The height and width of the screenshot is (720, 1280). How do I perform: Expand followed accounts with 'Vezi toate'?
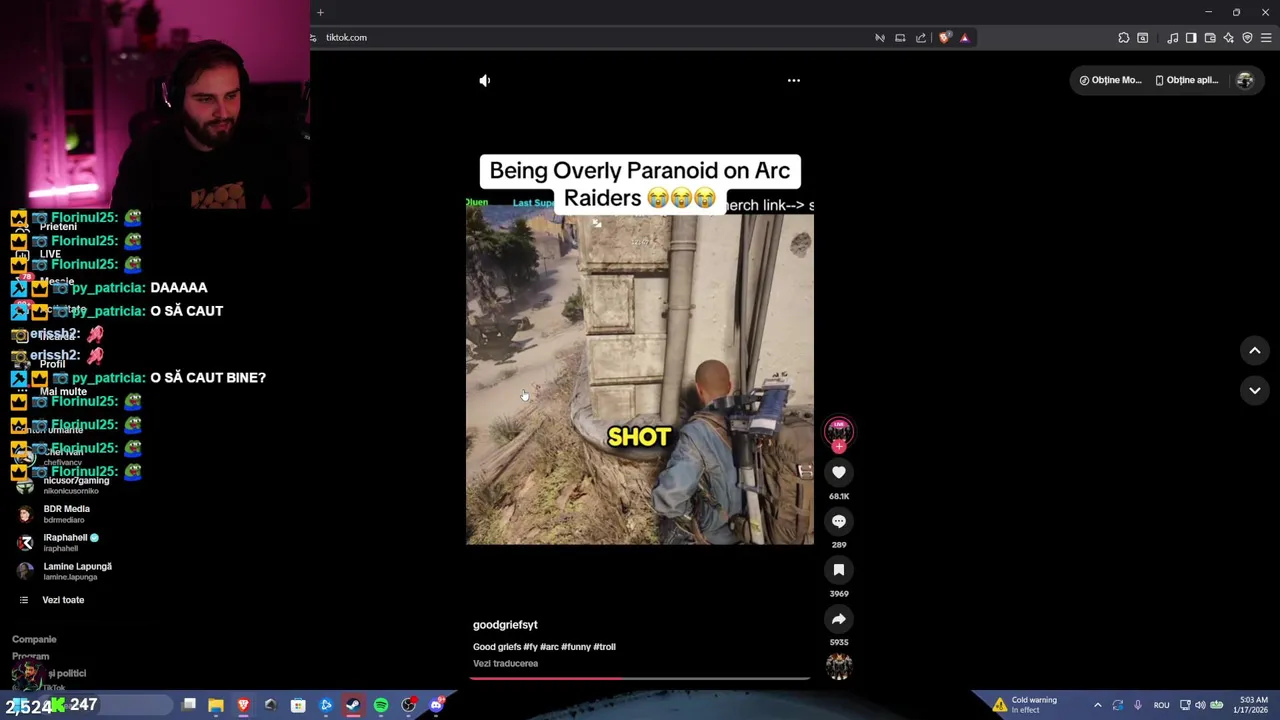point(63,600)
